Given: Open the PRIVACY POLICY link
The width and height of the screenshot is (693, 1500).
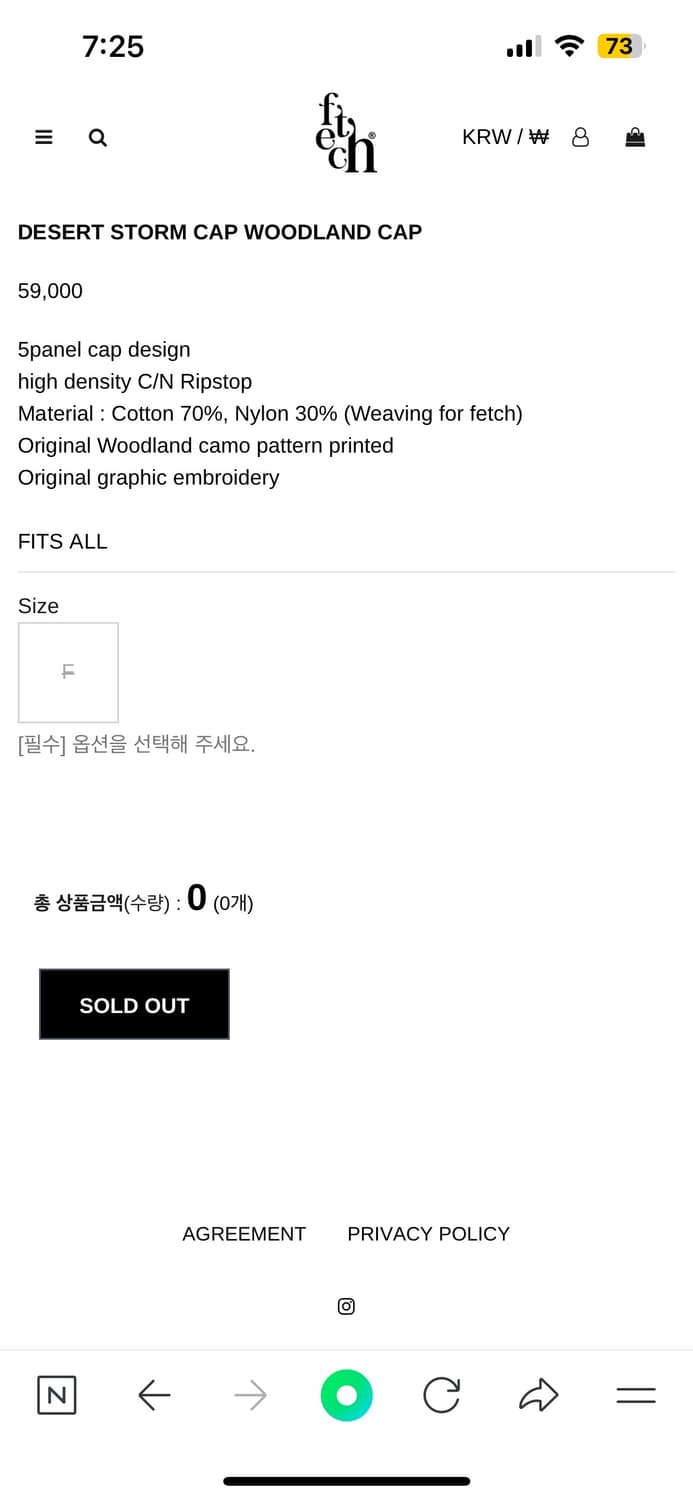Looking at the screenshot, I should pos(428,1234).
